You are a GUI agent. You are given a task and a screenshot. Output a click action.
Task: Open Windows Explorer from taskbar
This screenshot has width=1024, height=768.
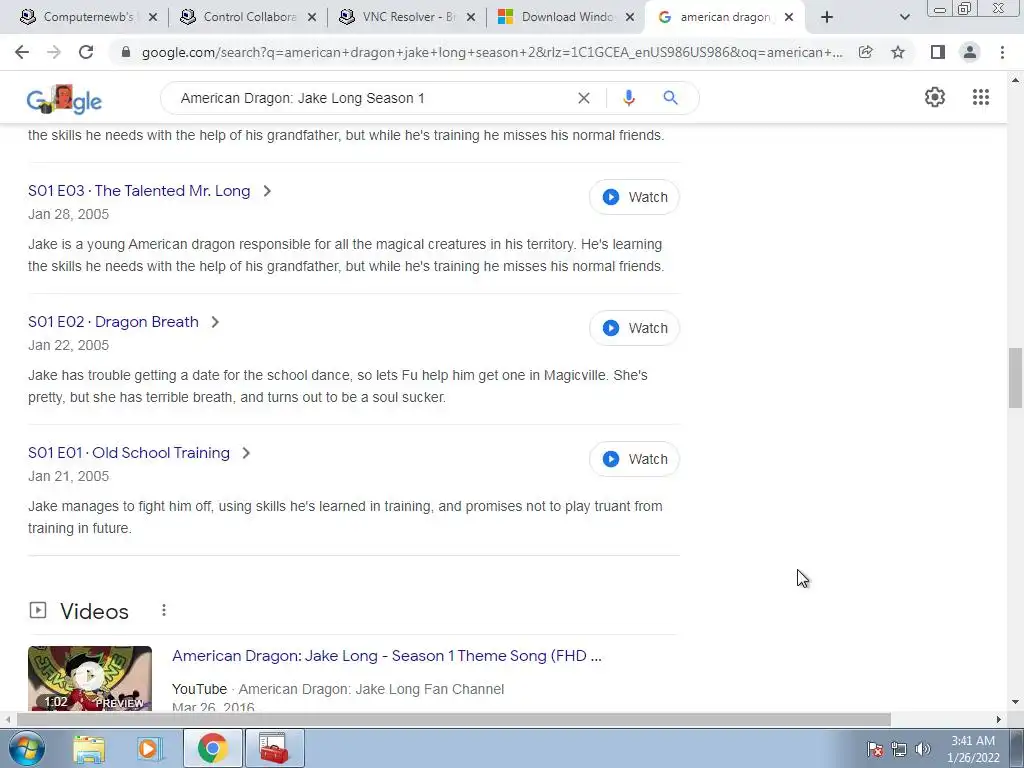point(89,748)
